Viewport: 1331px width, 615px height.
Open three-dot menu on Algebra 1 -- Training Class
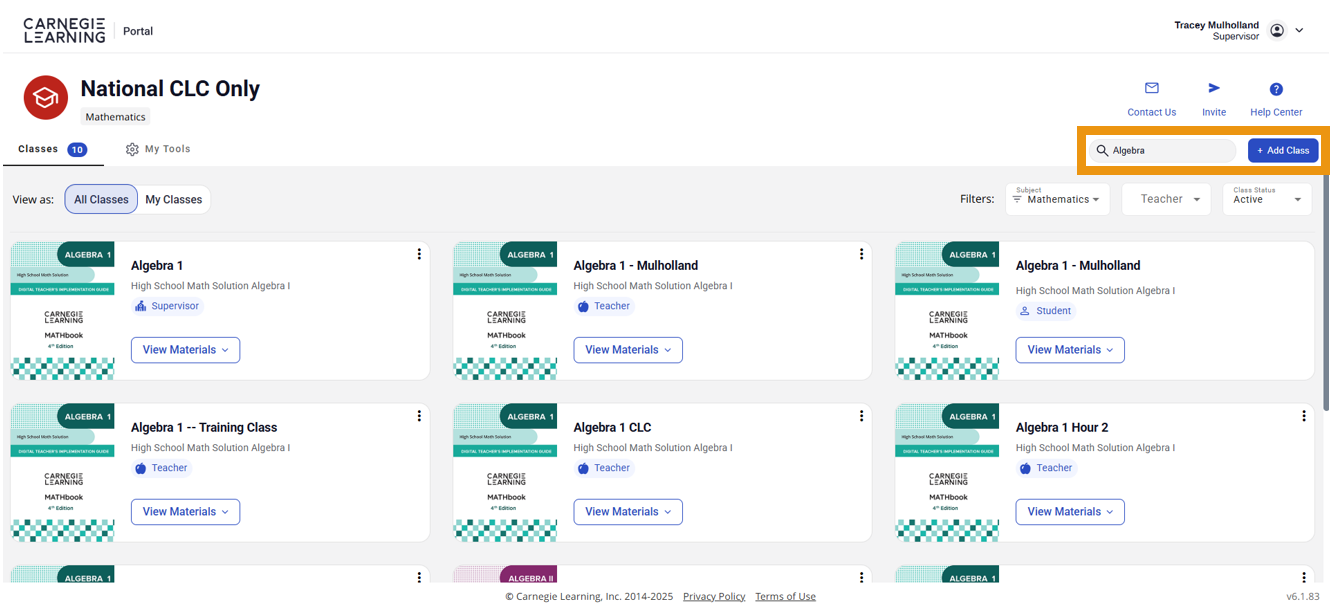pos(419,416)
